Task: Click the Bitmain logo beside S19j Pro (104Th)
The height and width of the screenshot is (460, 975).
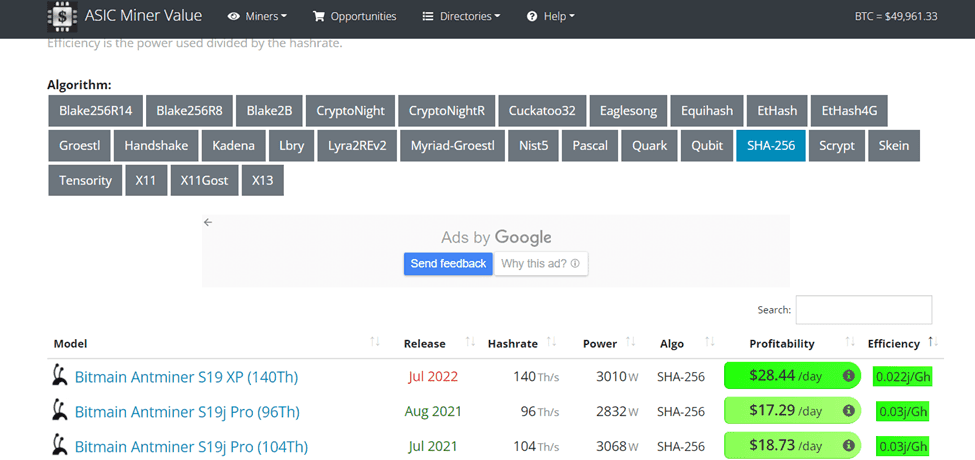Action: [x=60, y=445]
